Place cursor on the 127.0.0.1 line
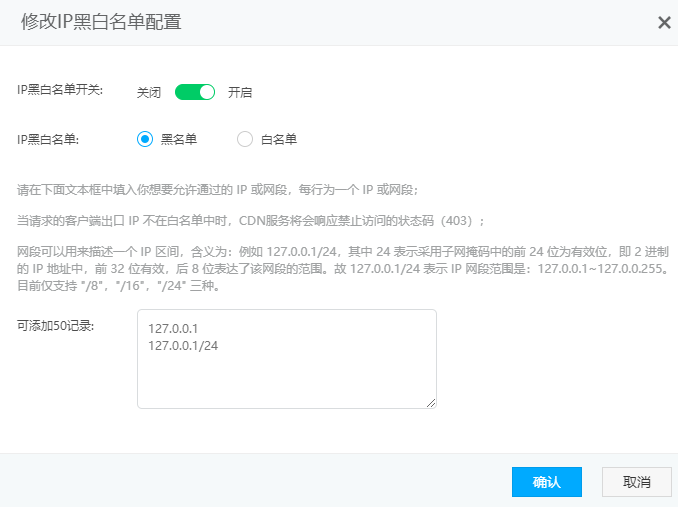678x507 pixels. pyautogui.click(x=173, y=328)
